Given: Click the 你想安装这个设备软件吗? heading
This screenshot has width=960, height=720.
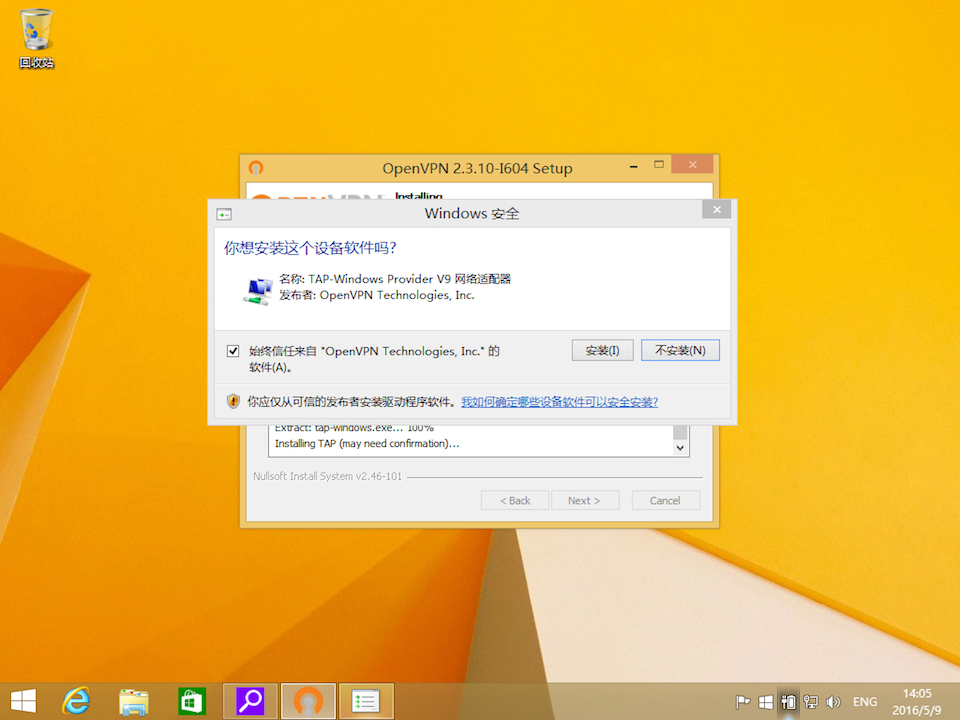Looking at the screenshot, I should 310,248.
